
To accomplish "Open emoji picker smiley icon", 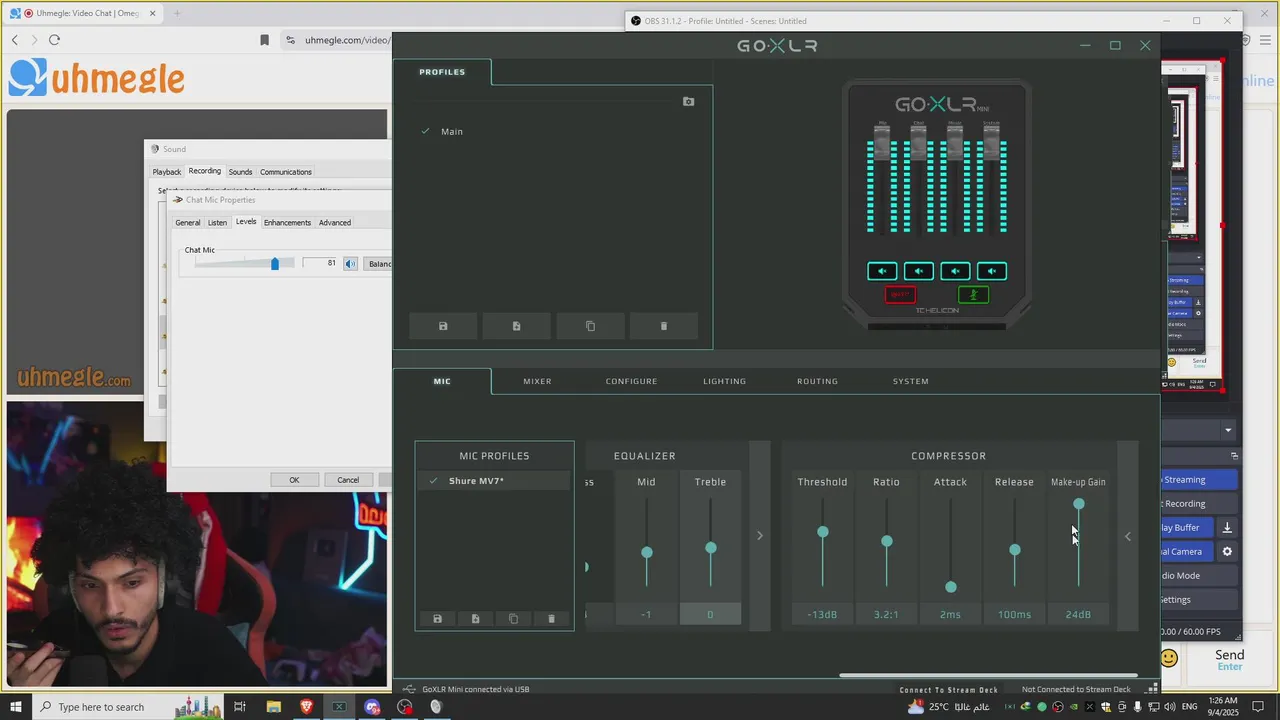I will [1169, 657].
